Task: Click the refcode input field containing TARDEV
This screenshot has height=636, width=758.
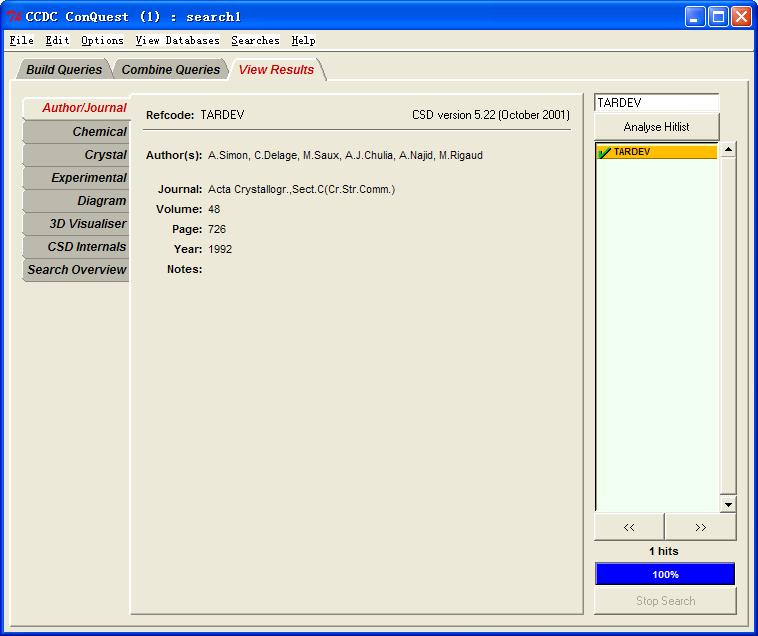Action: (x=656, y=102)
